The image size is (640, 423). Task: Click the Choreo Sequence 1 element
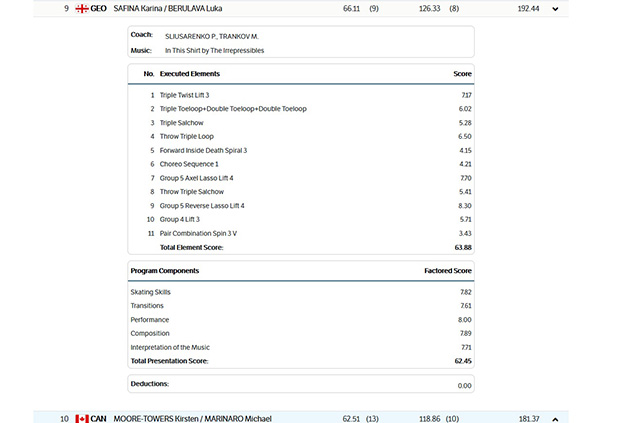pos(188,164)
